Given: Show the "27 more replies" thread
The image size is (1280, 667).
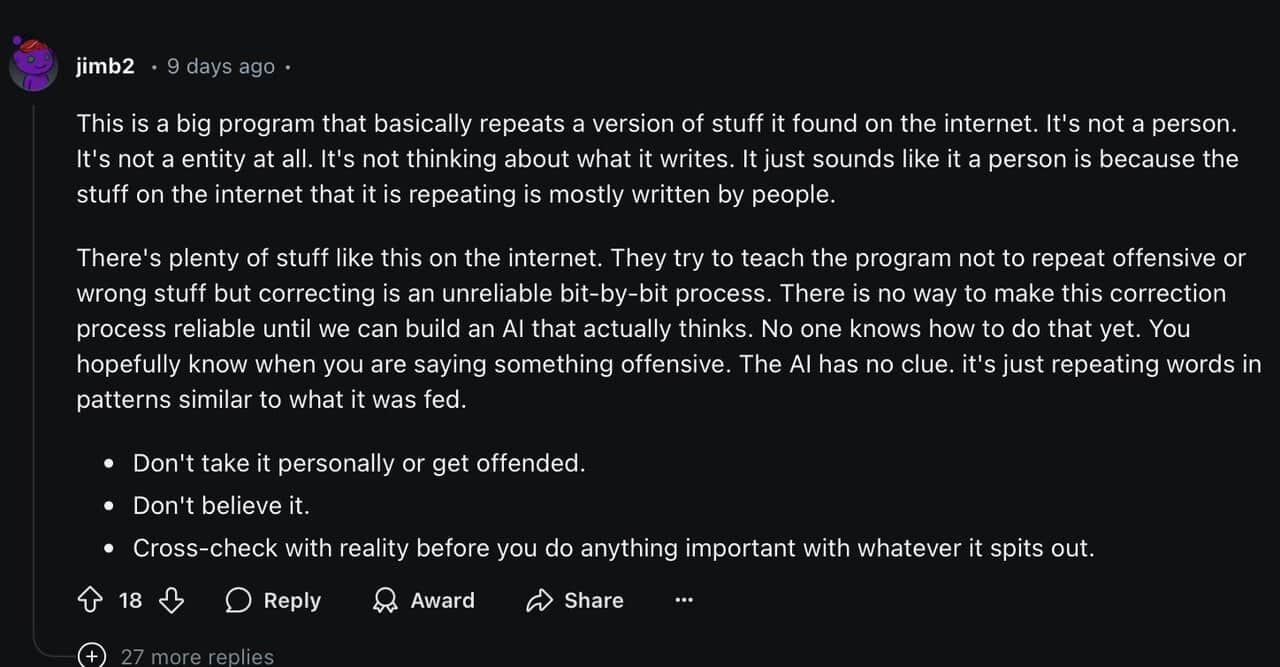Looking at the screenshot, I should (197, 656).
